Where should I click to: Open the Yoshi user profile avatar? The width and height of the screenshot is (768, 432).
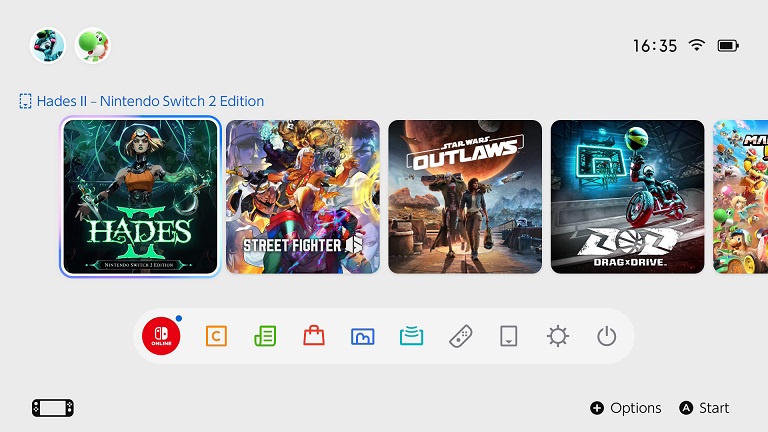point(93,46)
